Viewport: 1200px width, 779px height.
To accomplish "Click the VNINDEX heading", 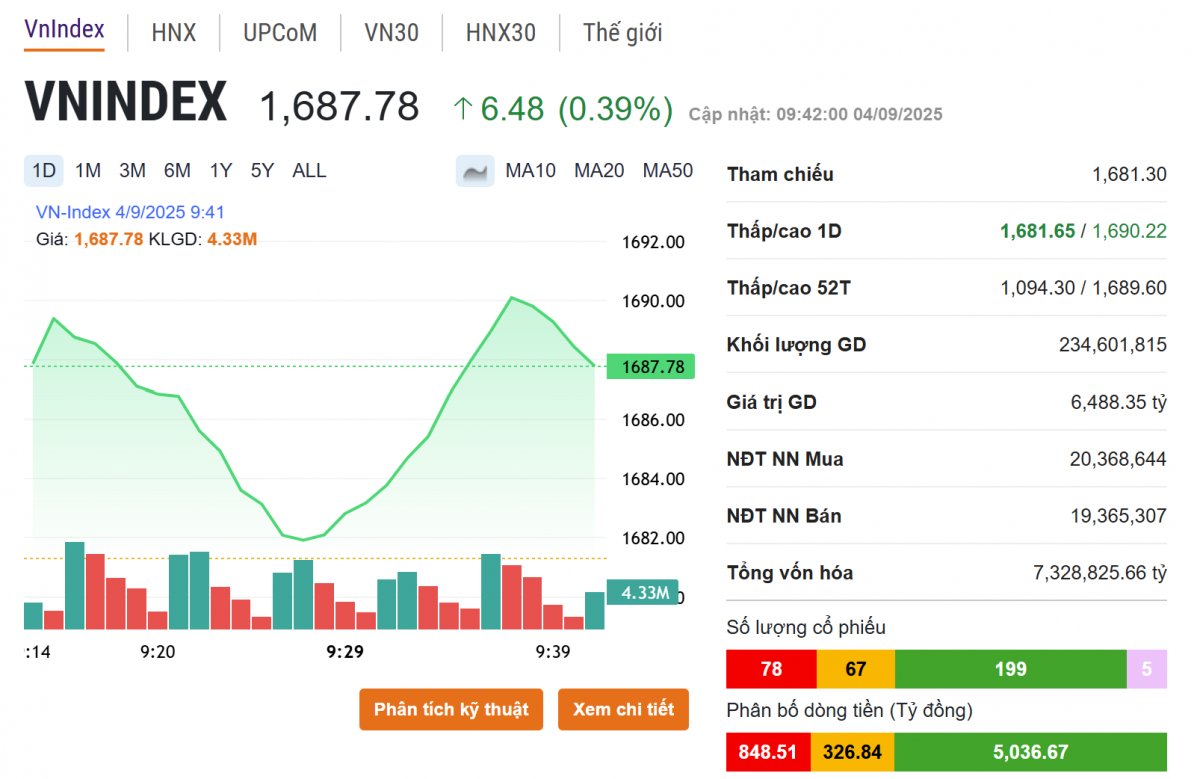I will [x=126, y=103].
